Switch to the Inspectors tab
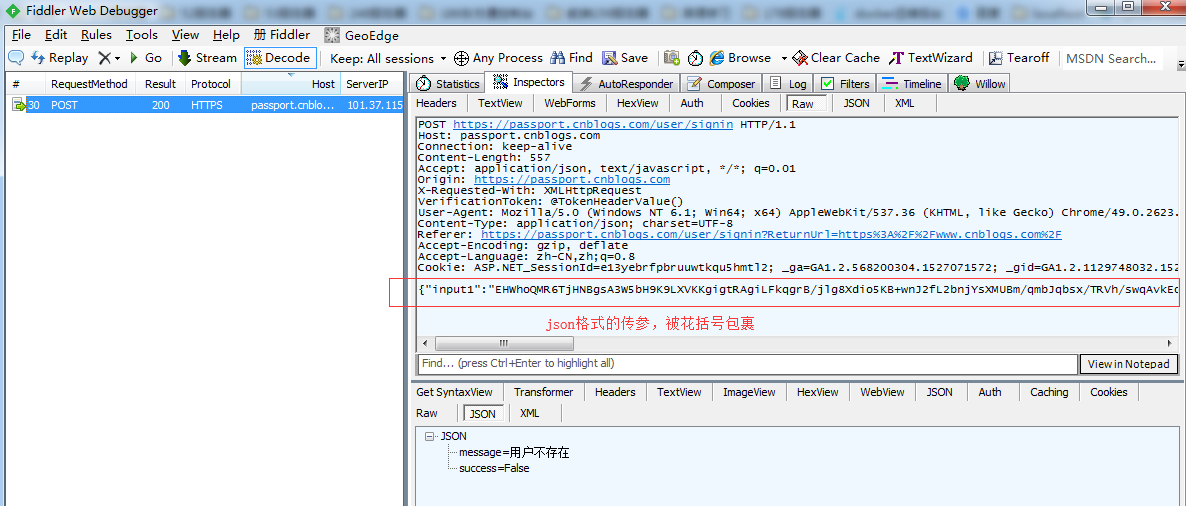Viewport: 1186px width, 506px height. tap(529, 82)
